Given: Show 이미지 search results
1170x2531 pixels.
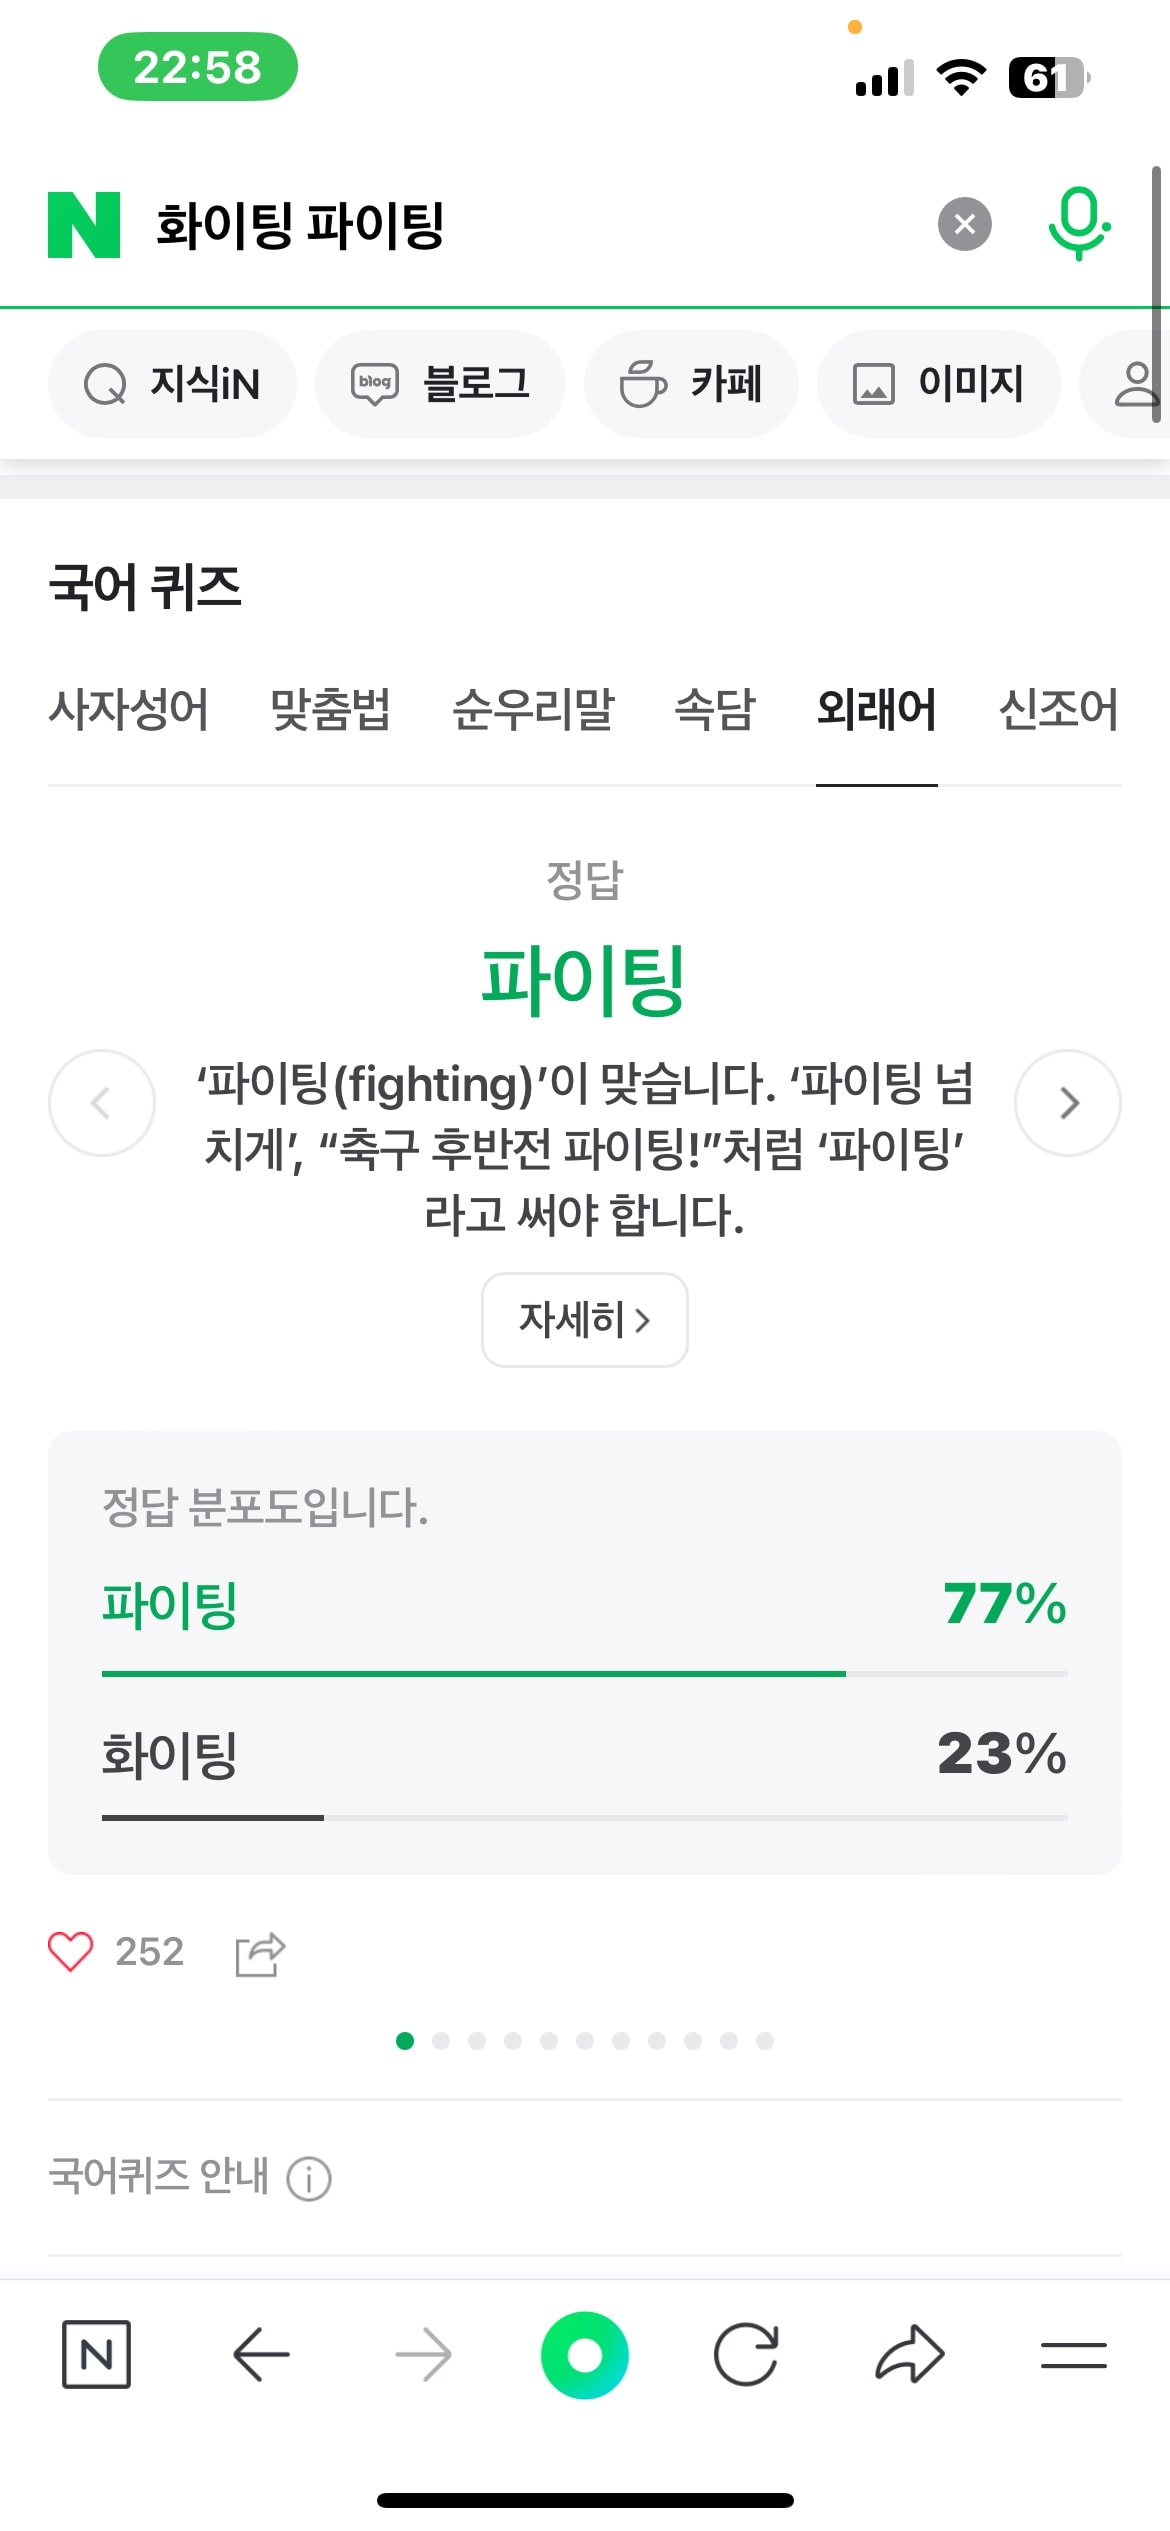Looking at the screenshot, I should point(938,384).
